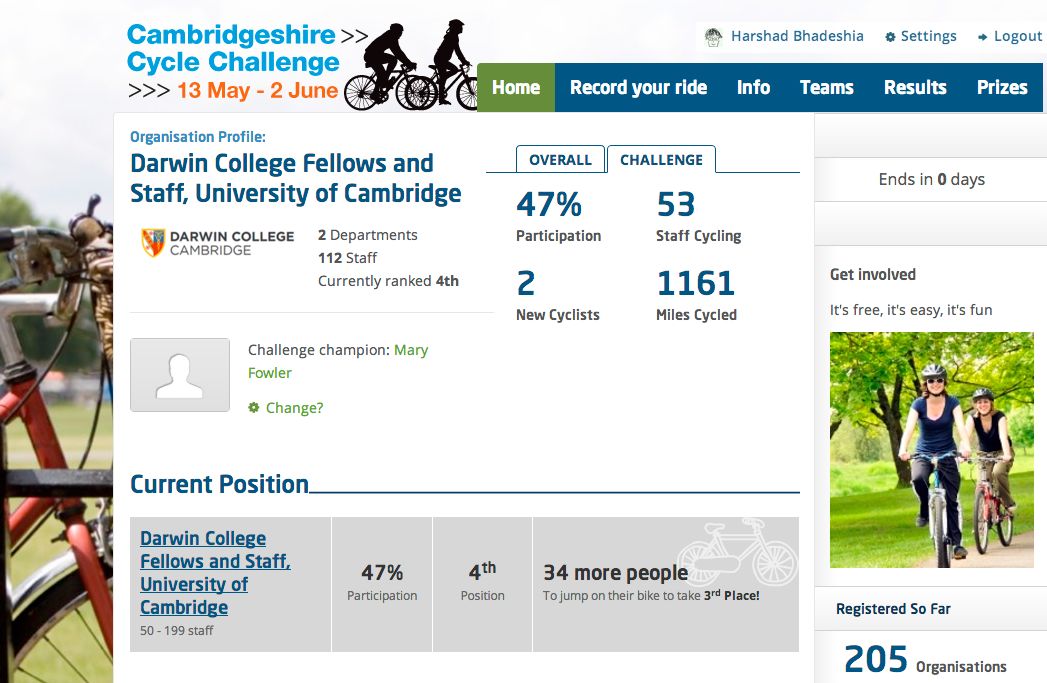Click the faded bicycle icon in position bar

pos(737,551)
